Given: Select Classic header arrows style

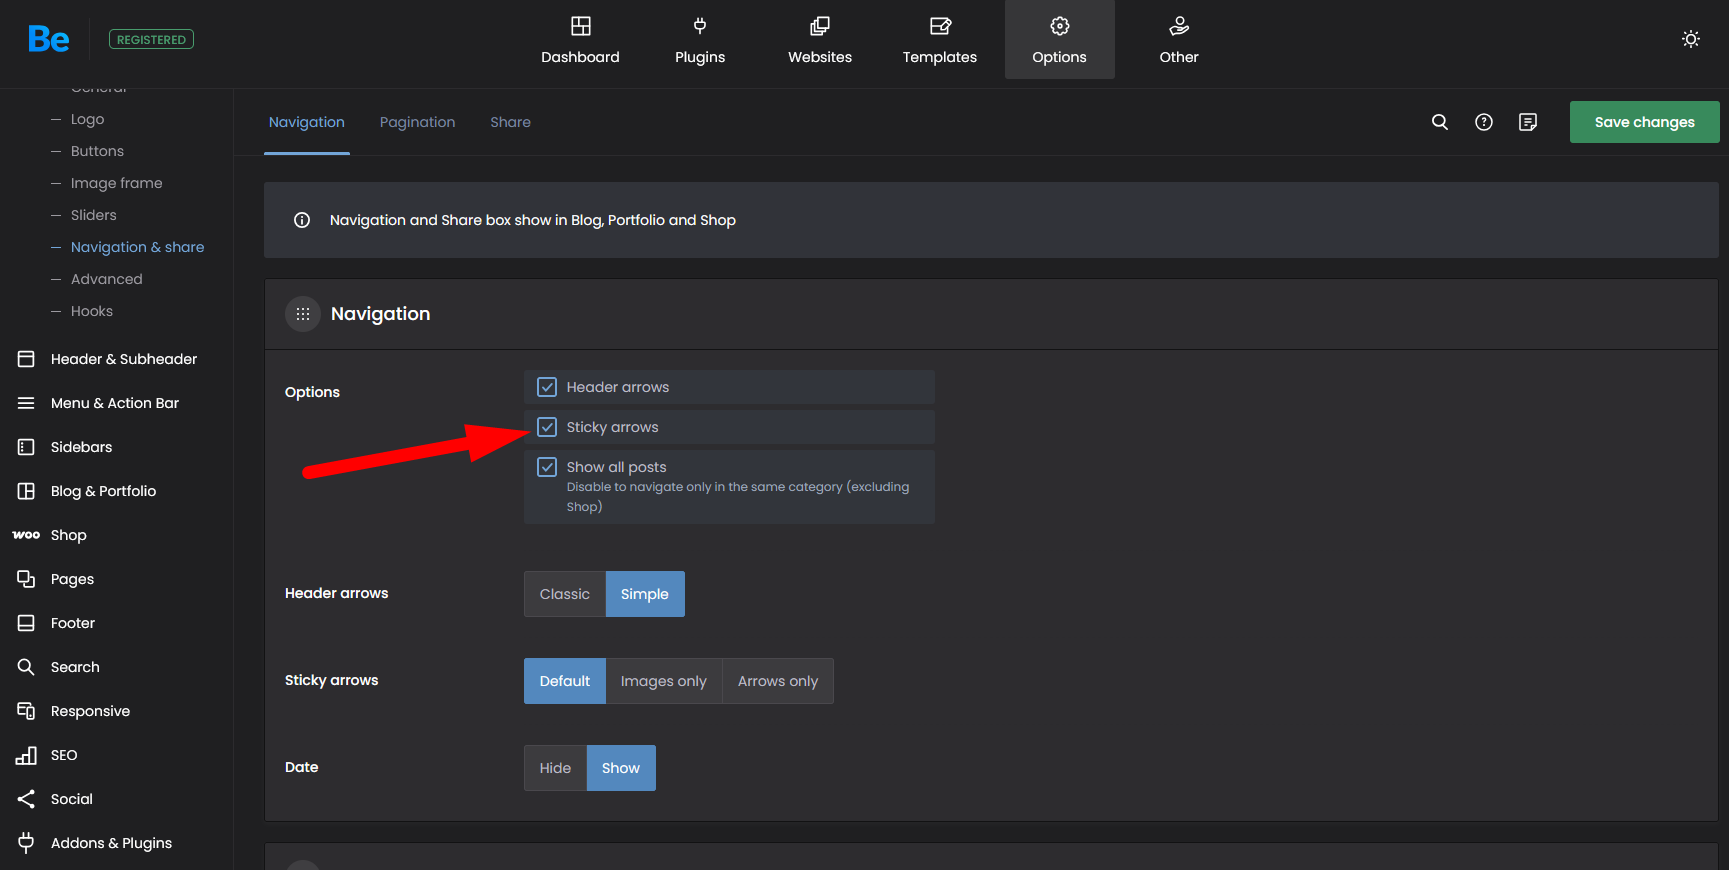Looking at the screenshot, I should point(564,594).
